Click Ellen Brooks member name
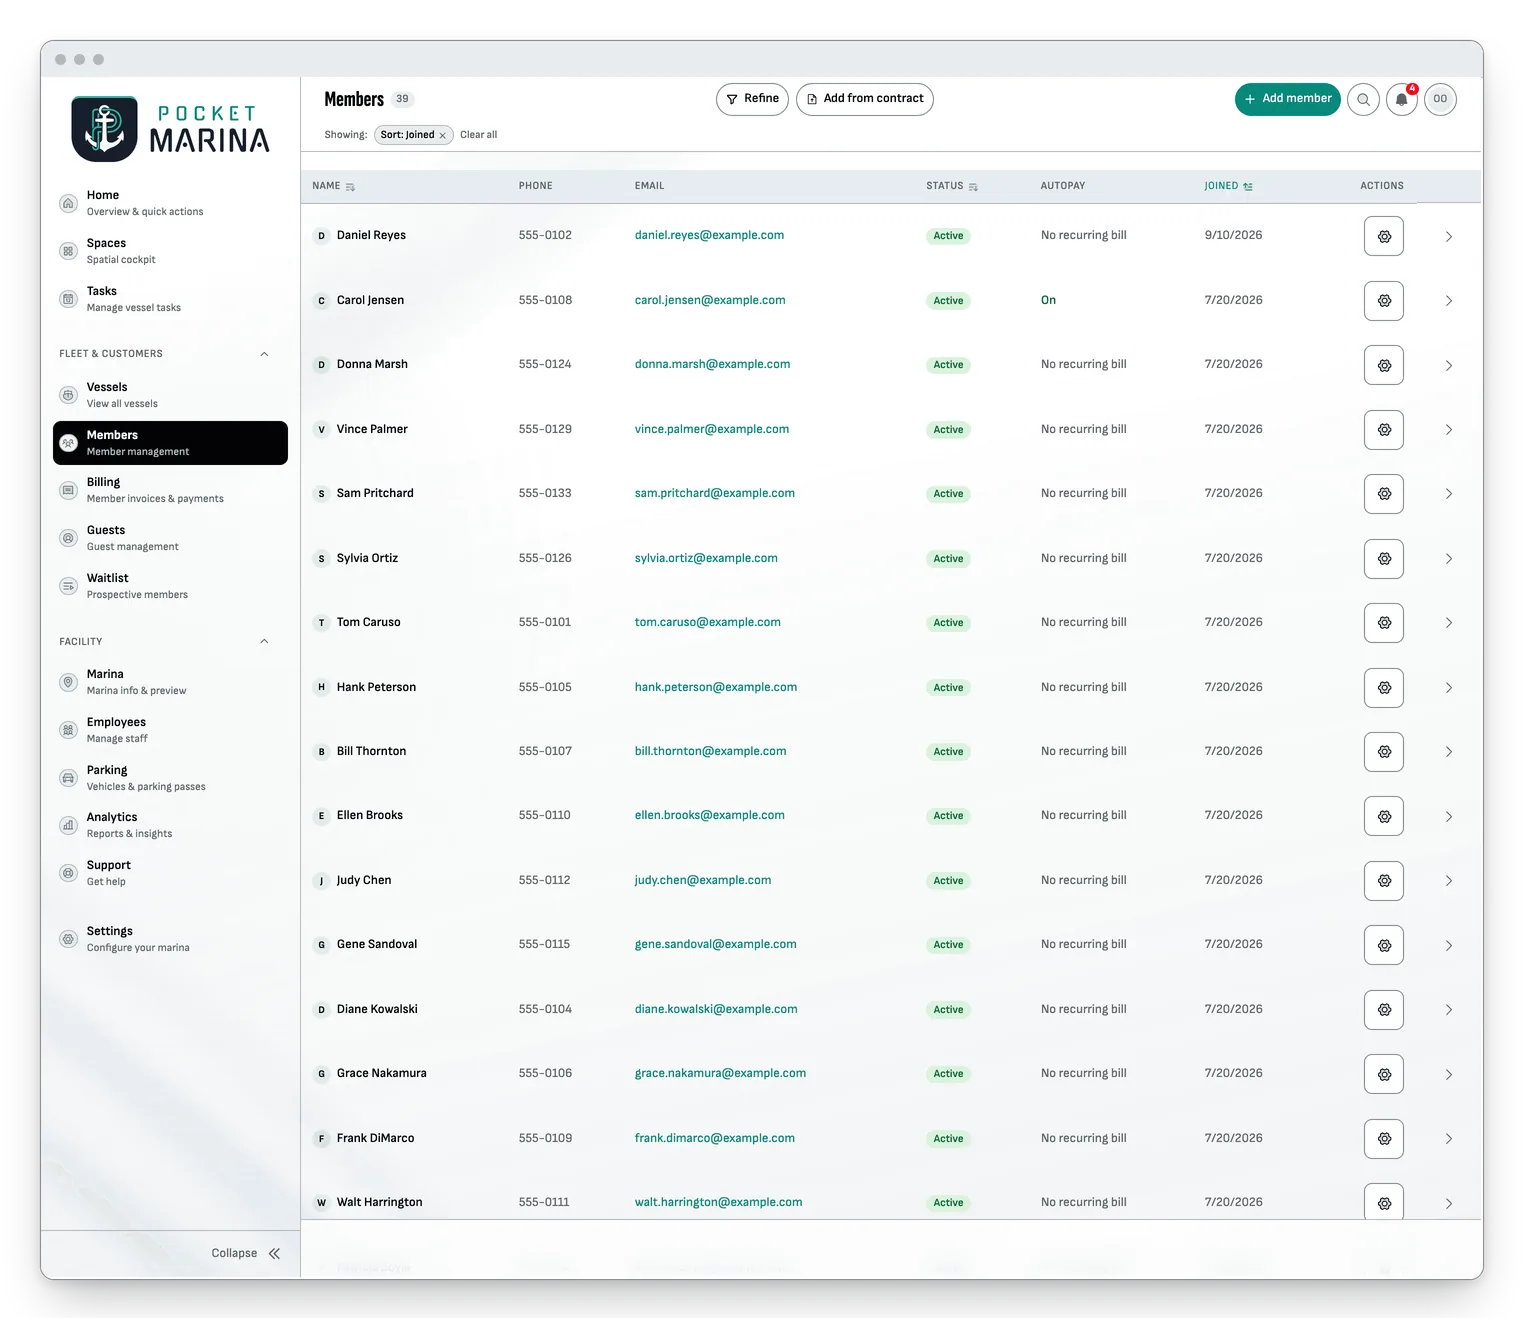The height and width of the screenshot is (1318, 1522). (370, 816)
